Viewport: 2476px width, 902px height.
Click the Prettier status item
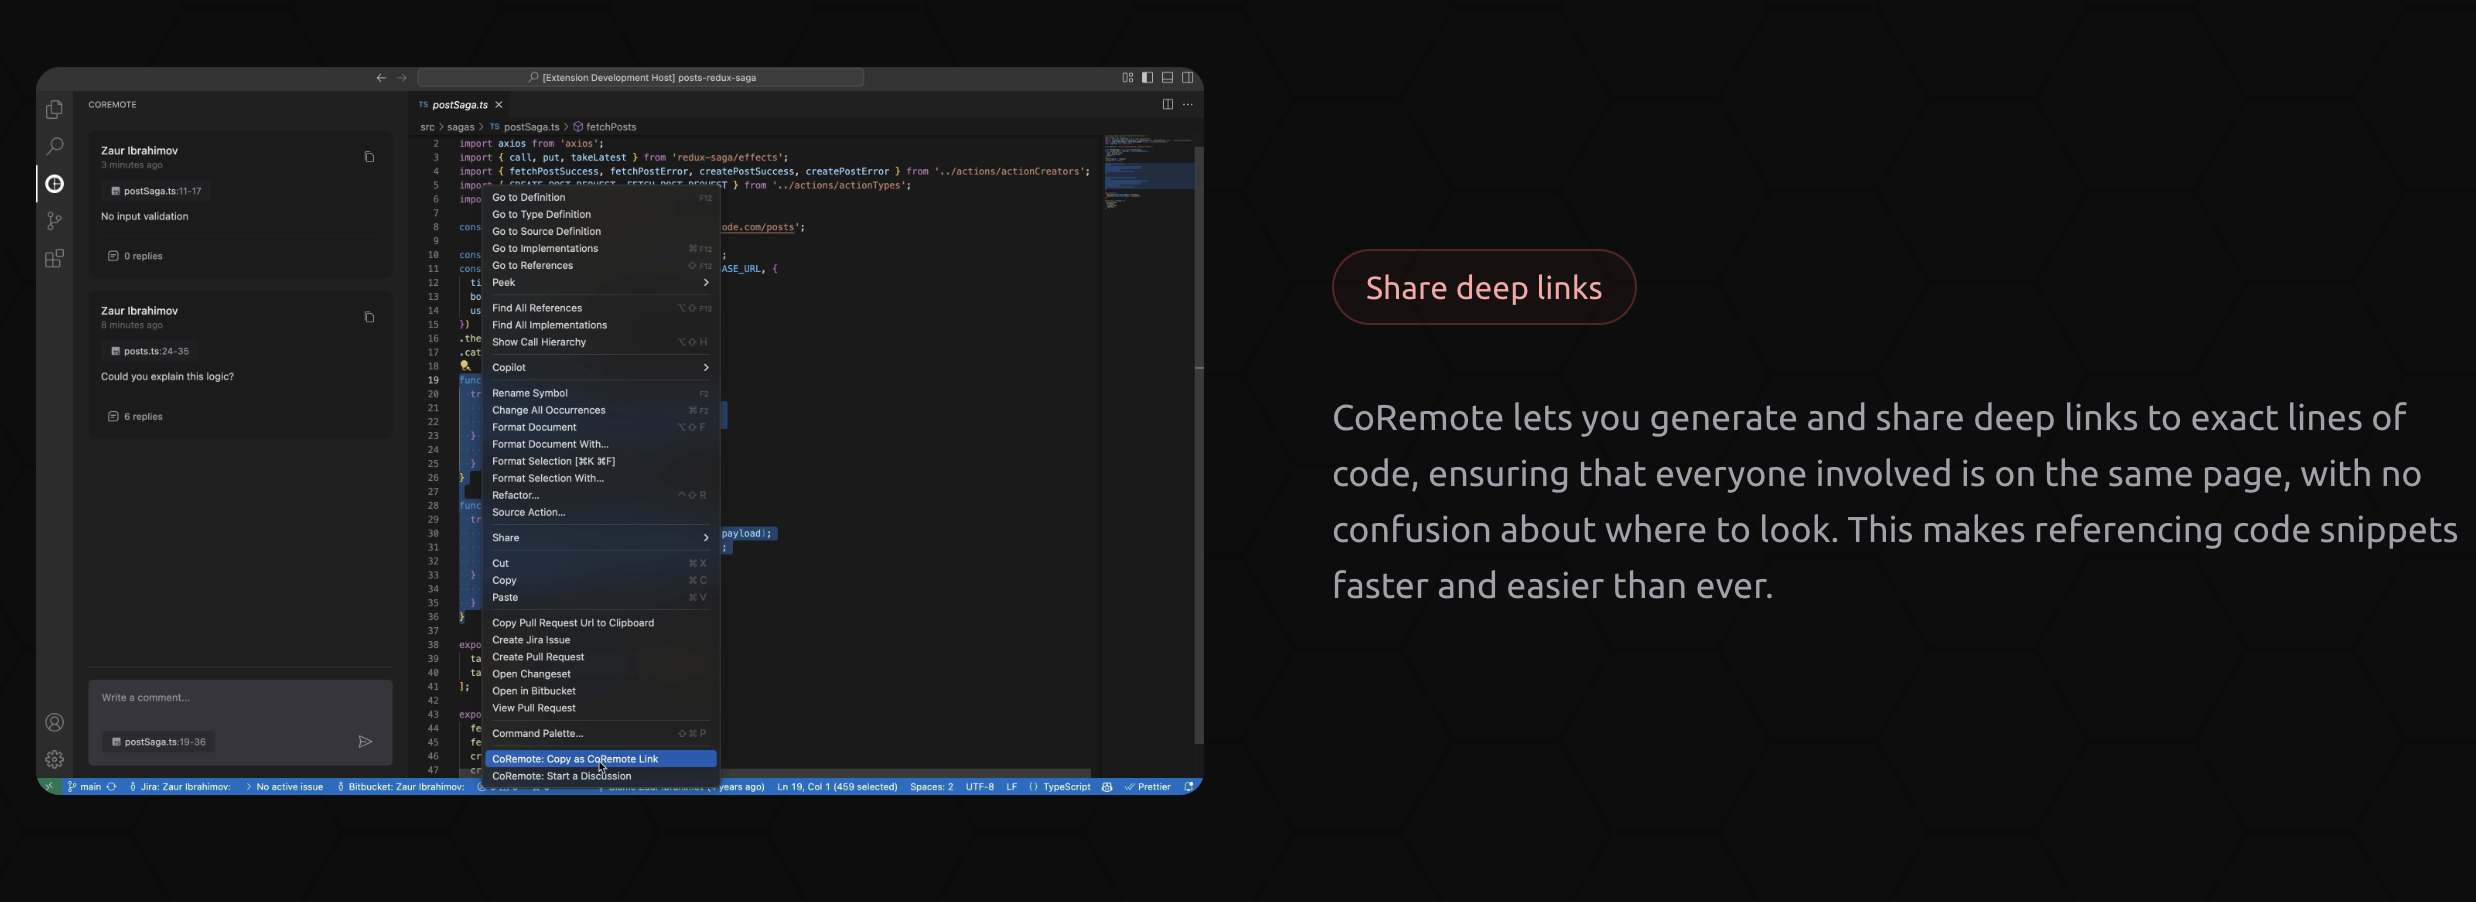click(1147, 786)
